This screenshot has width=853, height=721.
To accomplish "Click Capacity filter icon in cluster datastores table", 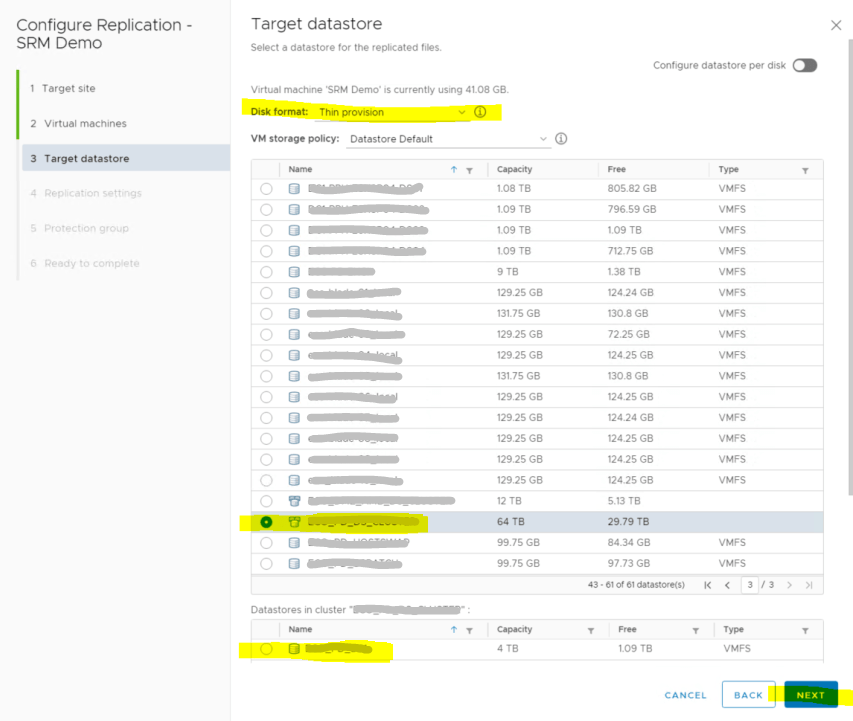I will pos(590,631).
